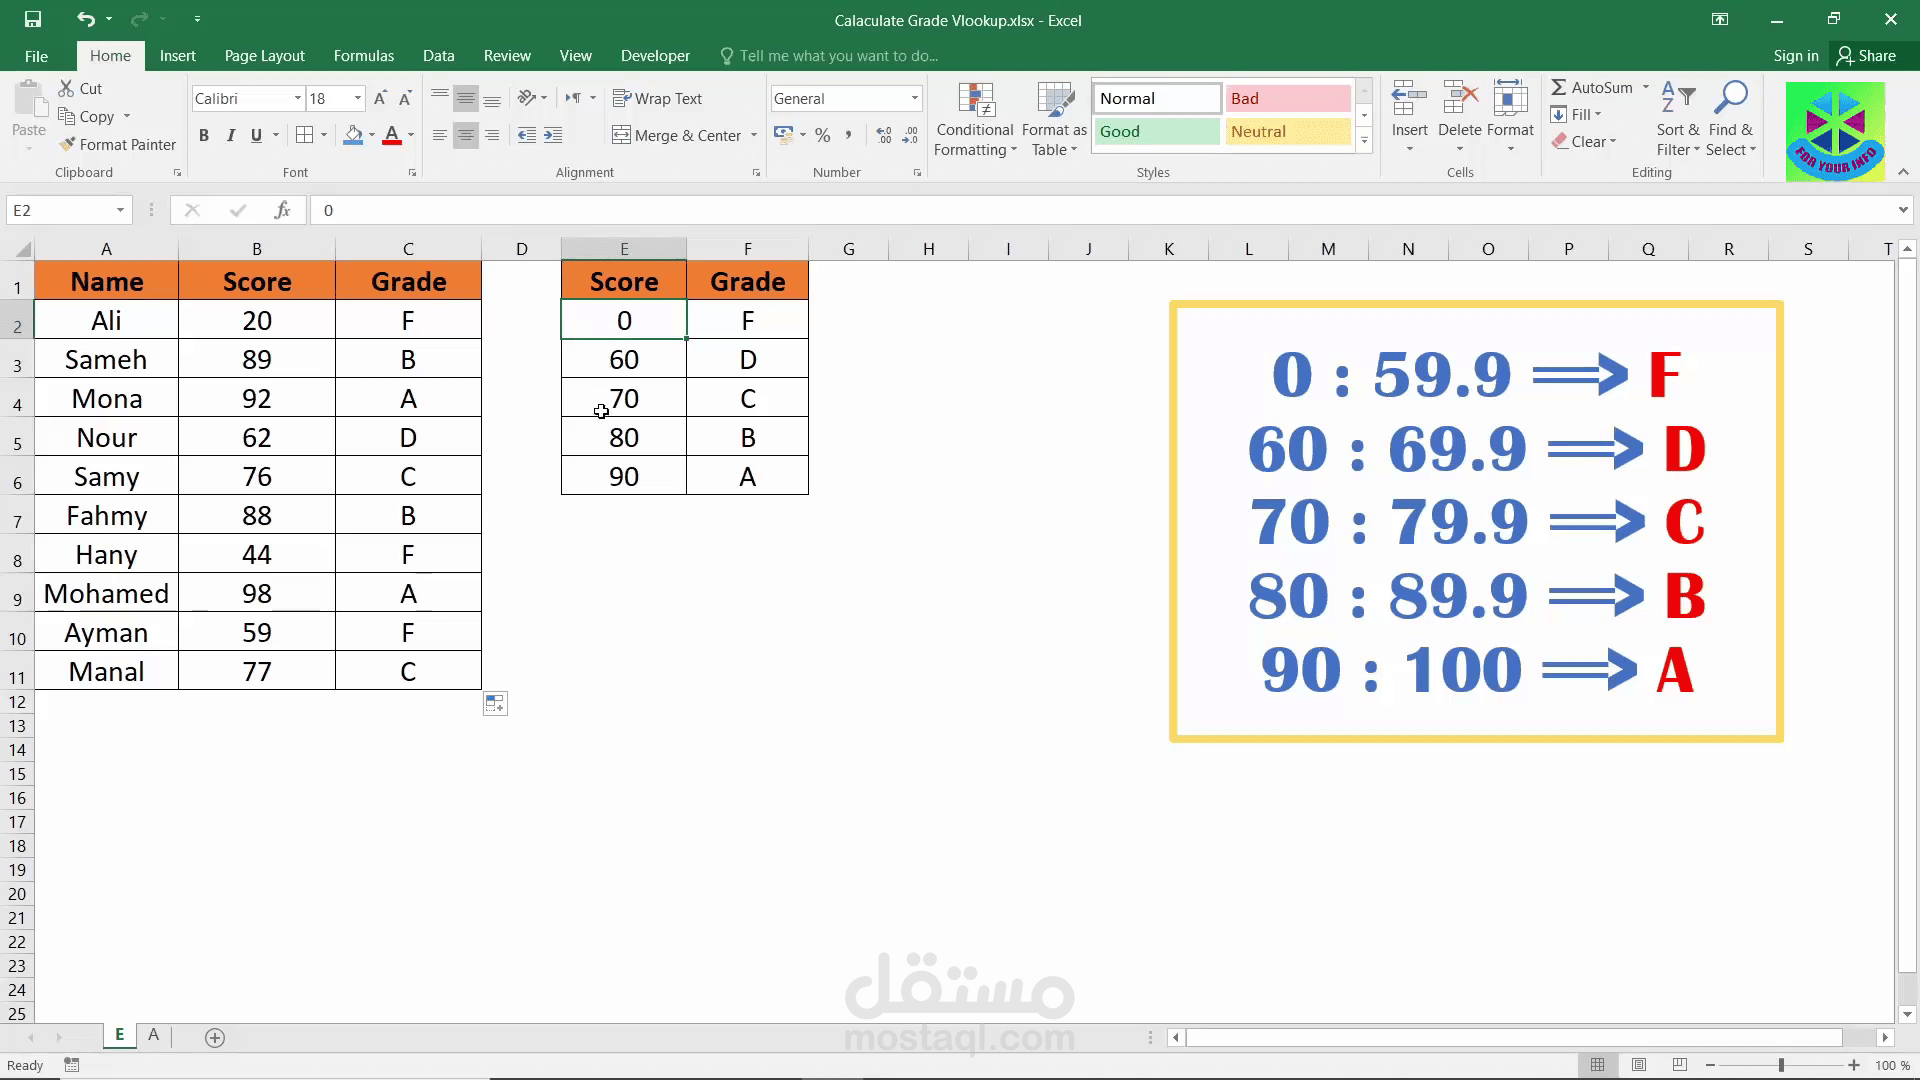This screenshot has width=1920, height=1080.
Task: Open the Formulas ribbon tab
Action: pos(363,56)
